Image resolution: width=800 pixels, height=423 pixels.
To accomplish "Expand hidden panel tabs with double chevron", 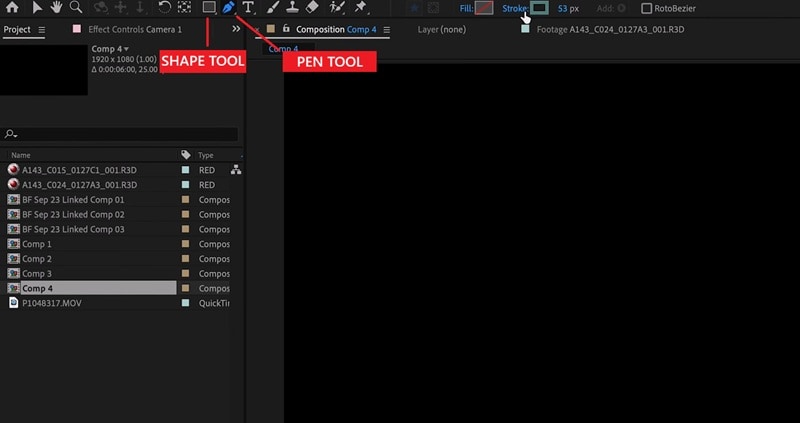I will [236, 29].
